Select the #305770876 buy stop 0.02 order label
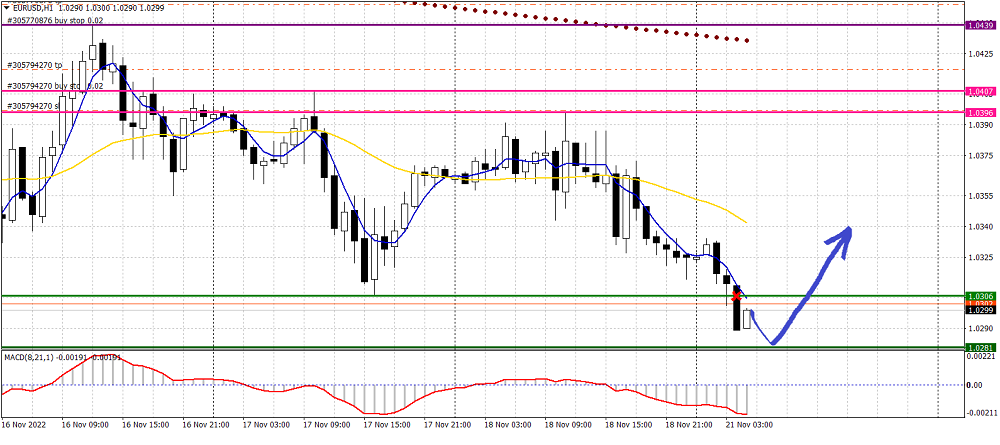The width and height of the screenshot is (1000, 445). [55, 20]
